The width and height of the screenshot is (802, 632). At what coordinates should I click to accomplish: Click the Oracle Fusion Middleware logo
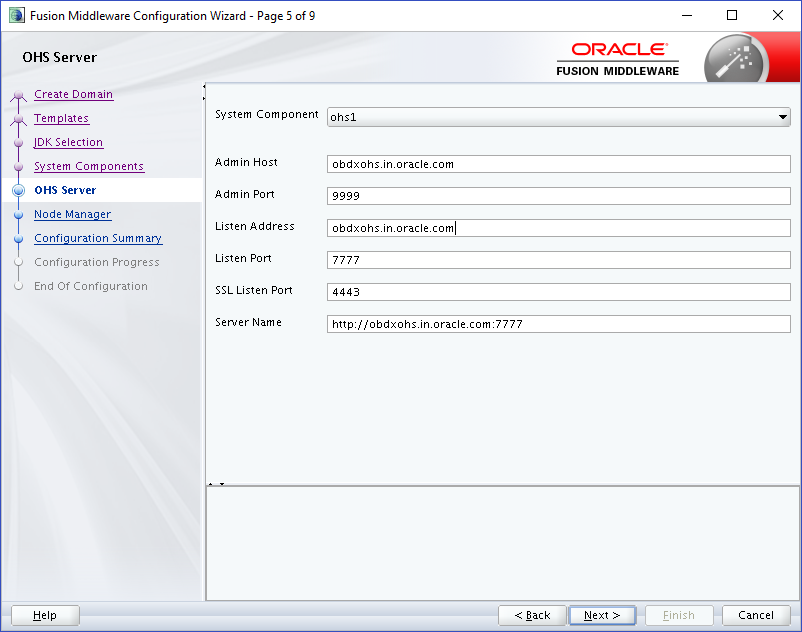pyautogui.click(x=618, y=59)
